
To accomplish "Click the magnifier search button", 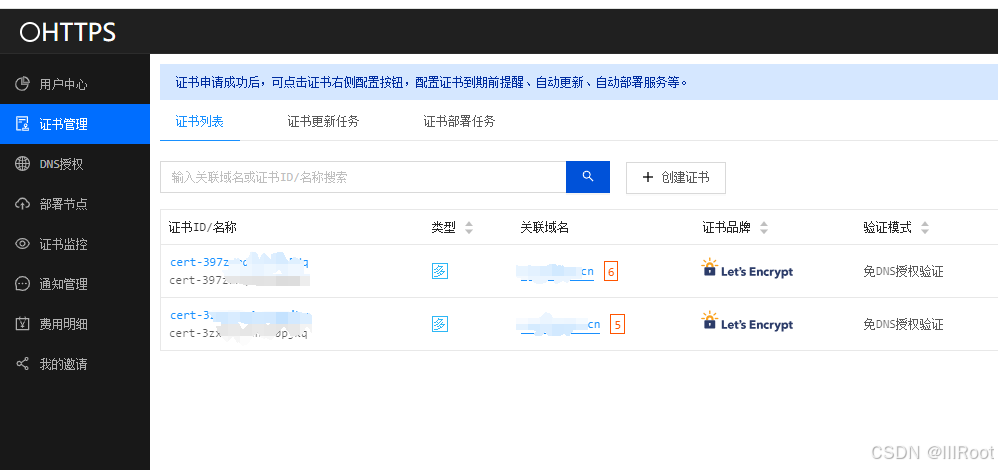I will click(587, 177).
